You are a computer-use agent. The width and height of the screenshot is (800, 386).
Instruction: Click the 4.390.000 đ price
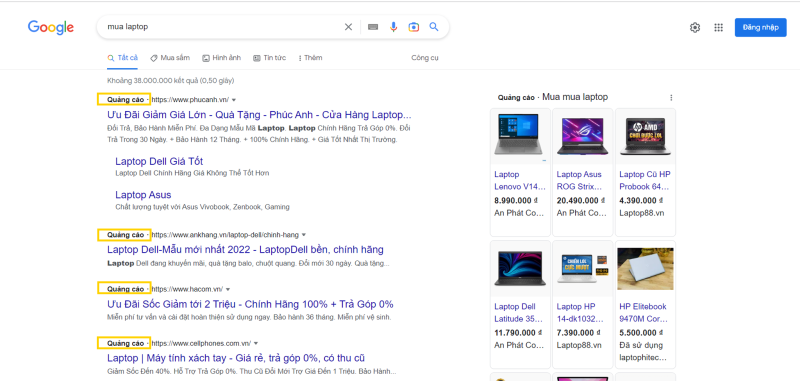641,200
